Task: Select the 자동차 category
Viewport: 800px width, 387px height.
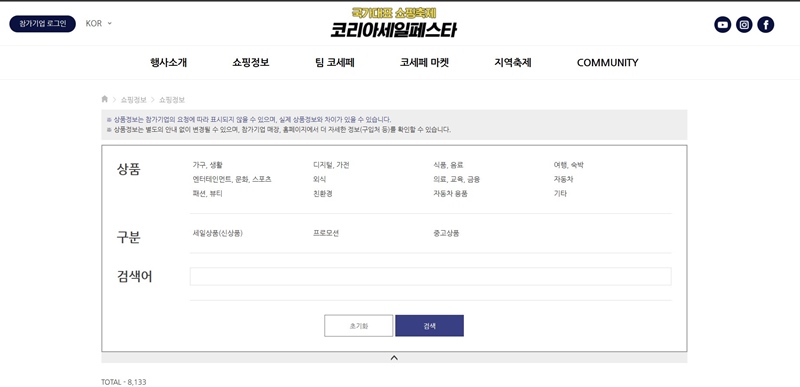Action: click(x=563, y=179)
